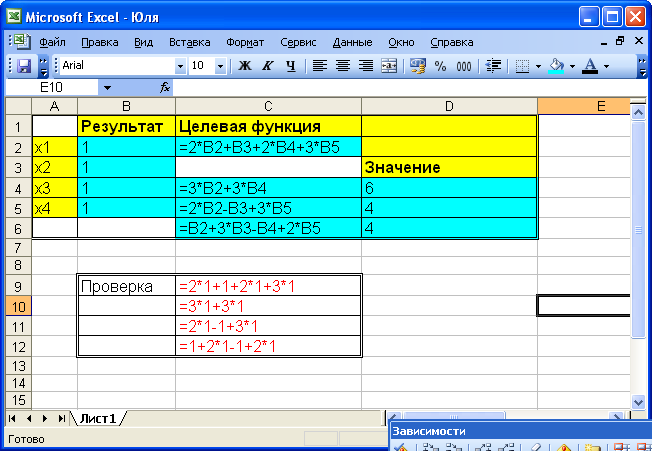Open toolbar options next to Save
The height and width of the screenshot is (451, 652).
click(43, 66)
